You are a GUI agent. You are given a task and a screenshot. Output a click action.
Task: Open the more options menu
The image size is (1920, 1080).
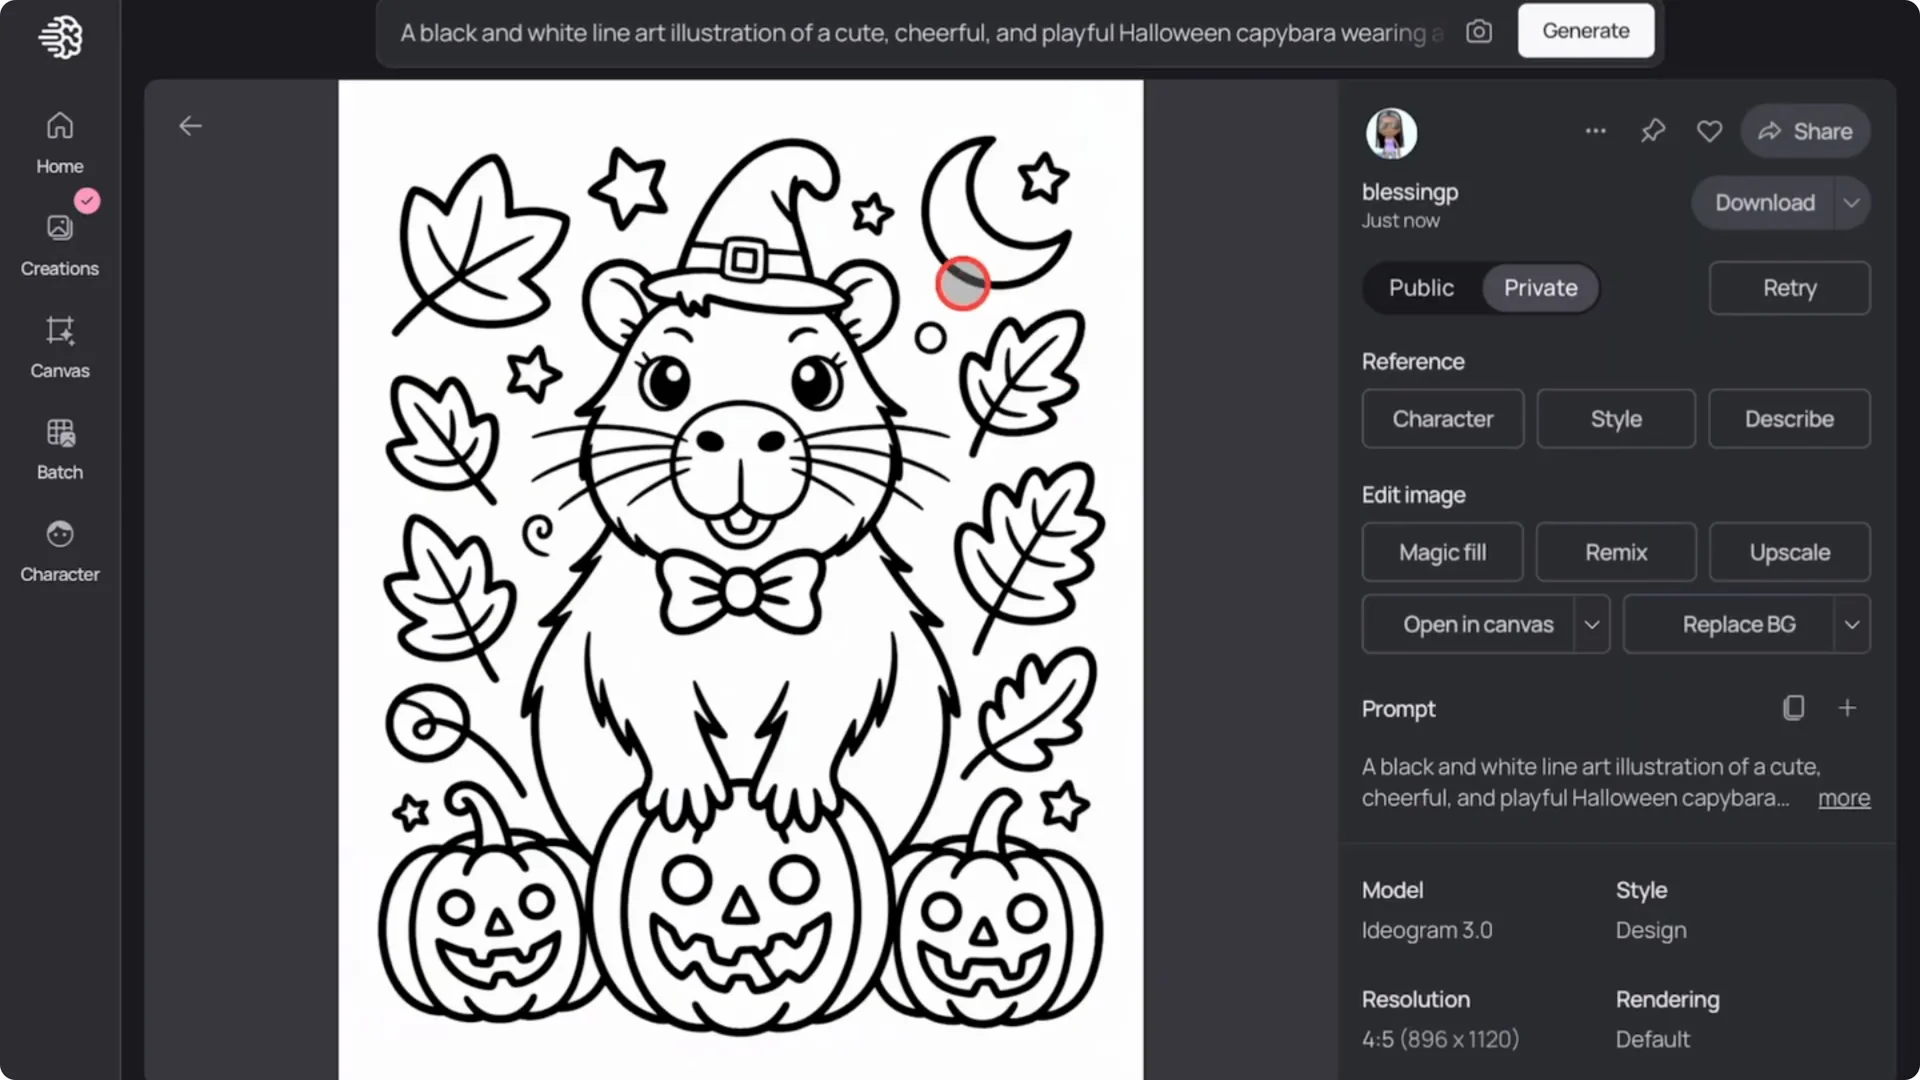(x=1596, y=131)
